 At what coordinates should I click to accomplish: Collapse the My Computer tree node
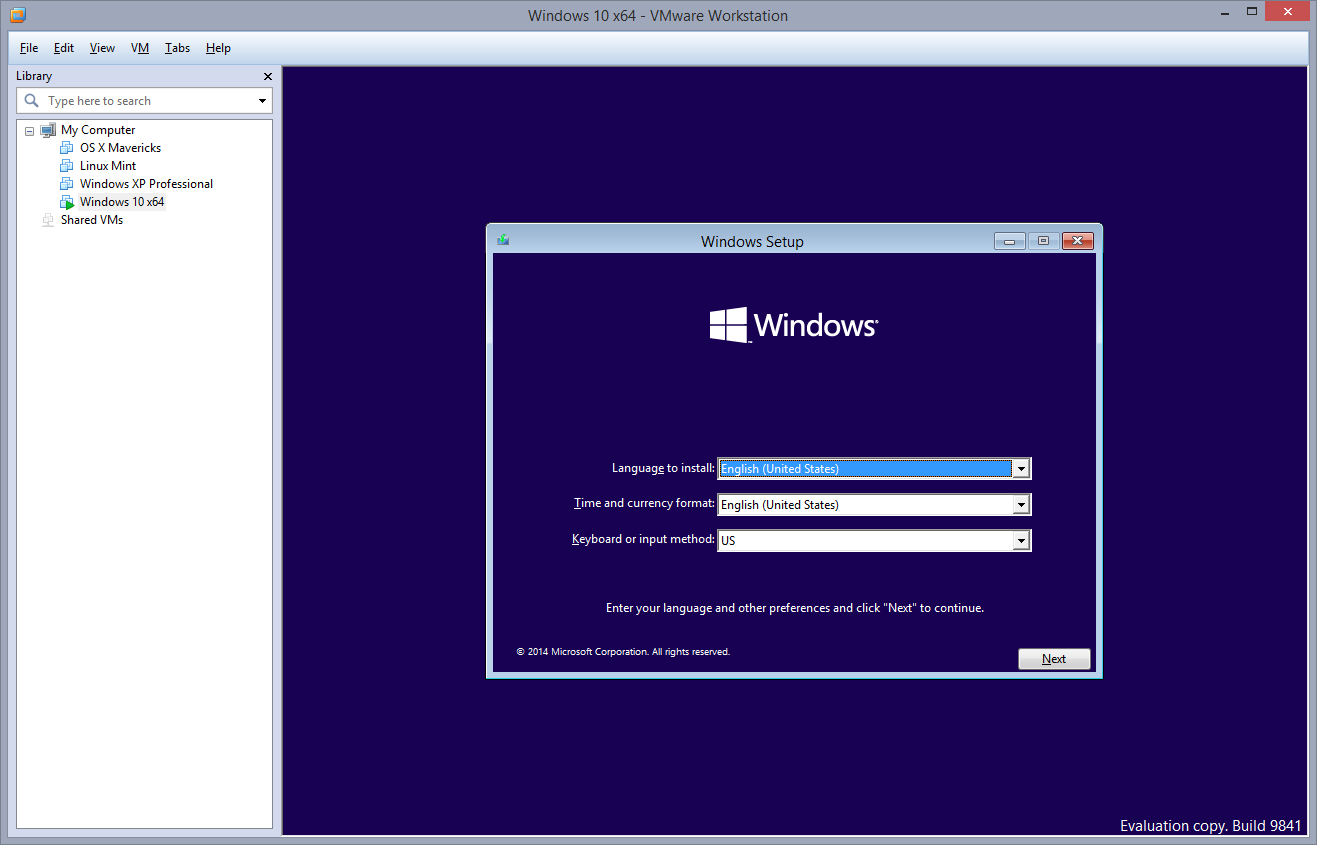29,131
